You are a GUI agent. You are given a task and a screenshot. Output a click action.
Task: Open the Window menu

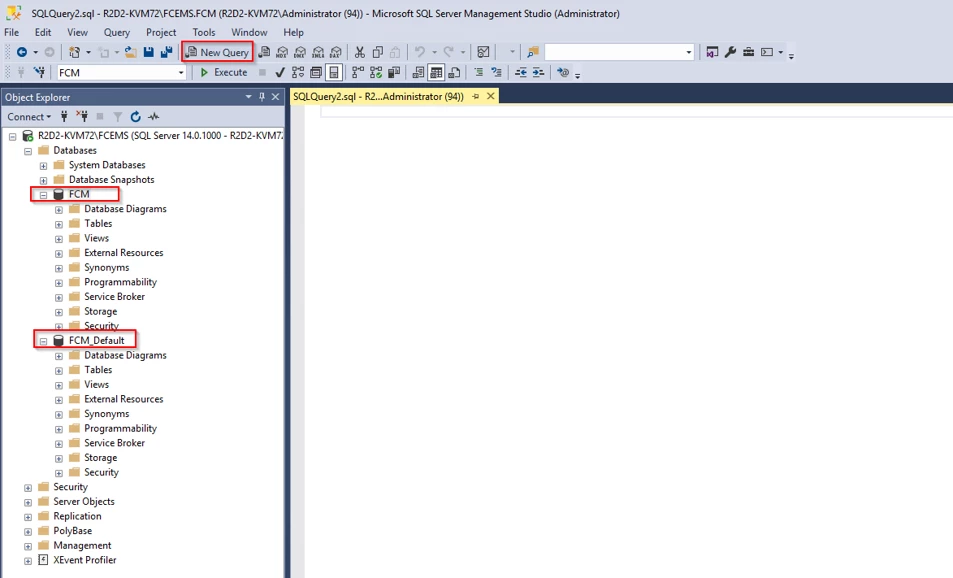point(249,32)
